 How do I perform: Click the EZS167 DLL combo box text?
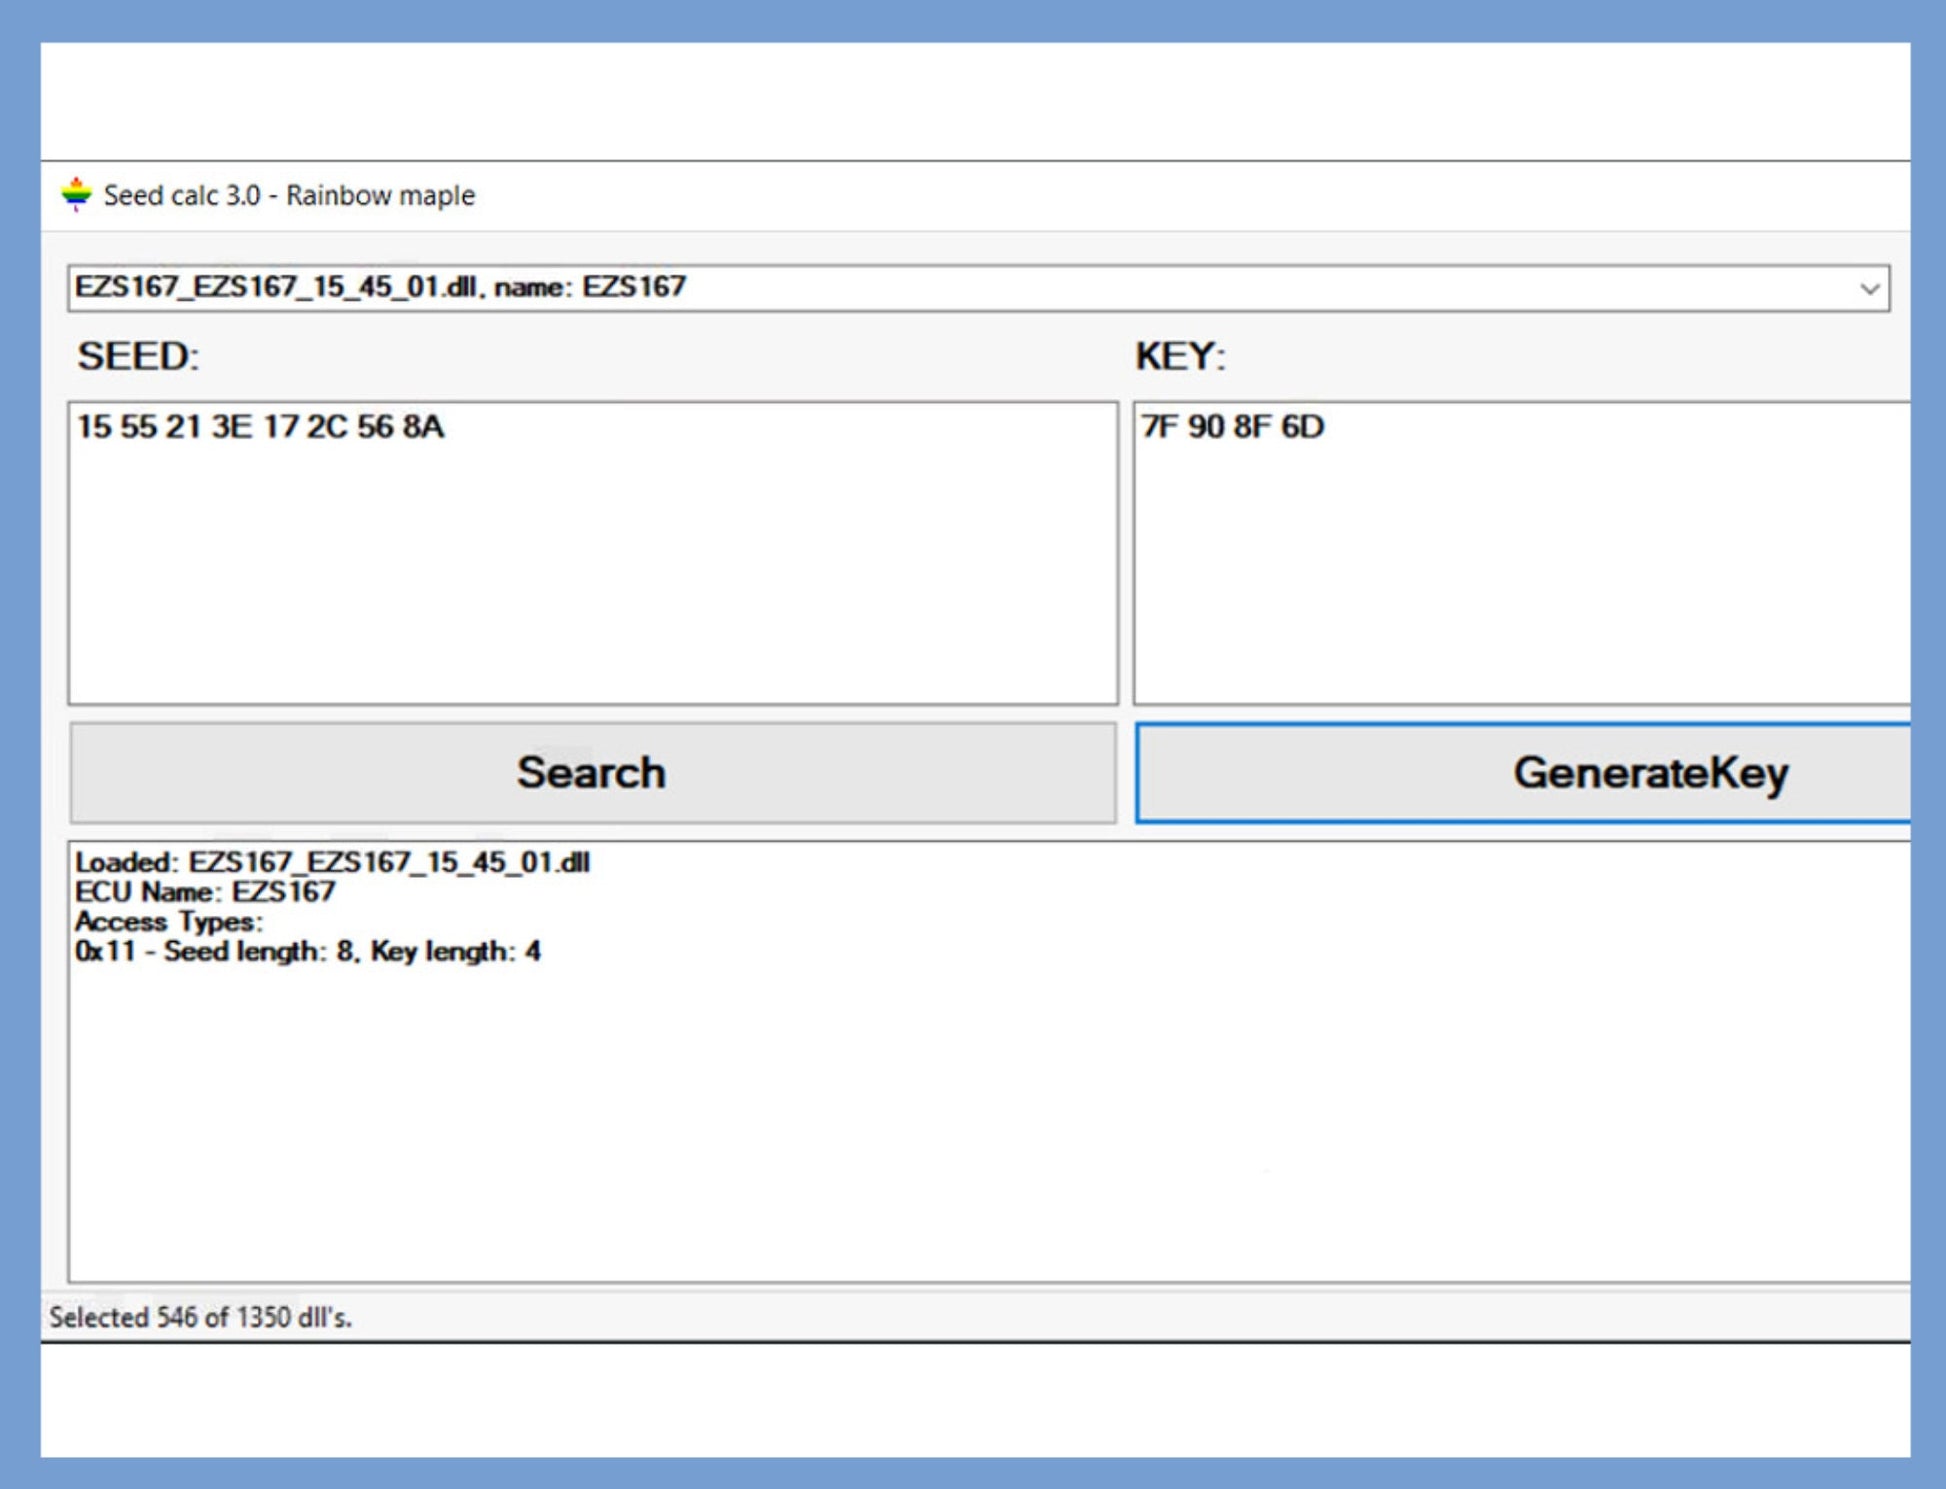[380, 288]
